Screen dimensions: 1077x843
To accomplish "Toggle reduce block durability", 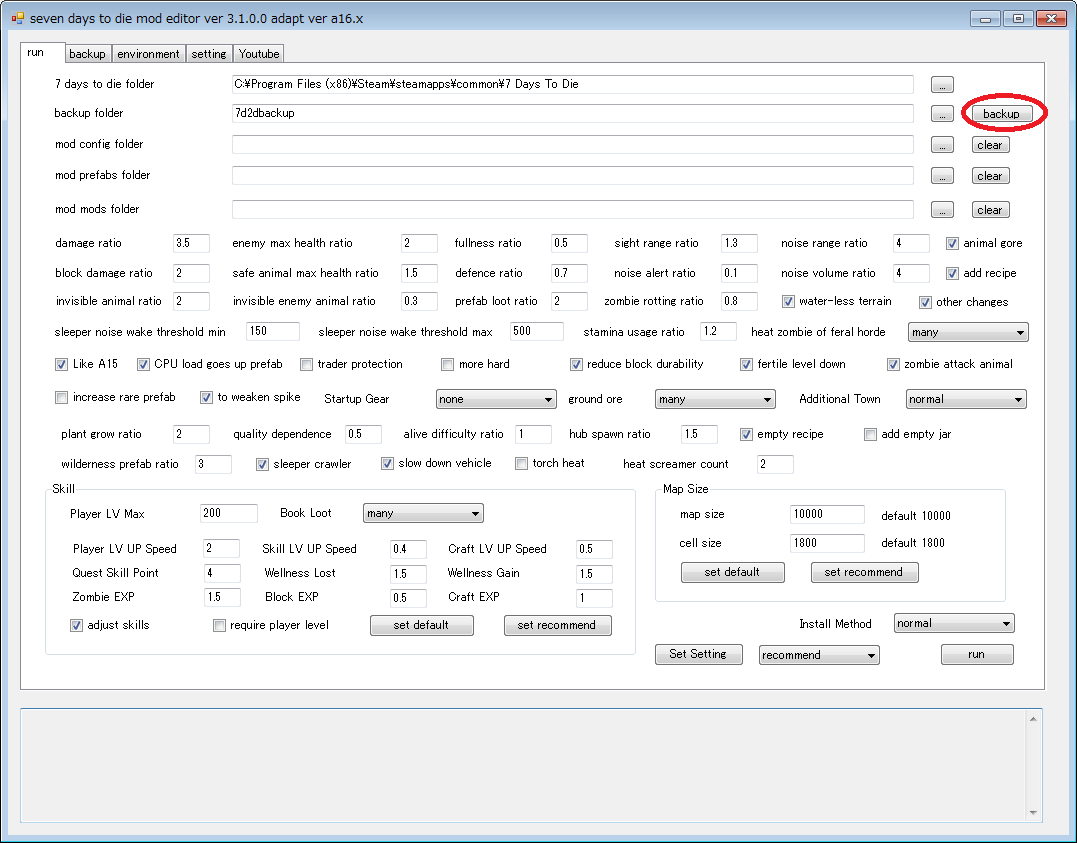I will tap(576, 364).
